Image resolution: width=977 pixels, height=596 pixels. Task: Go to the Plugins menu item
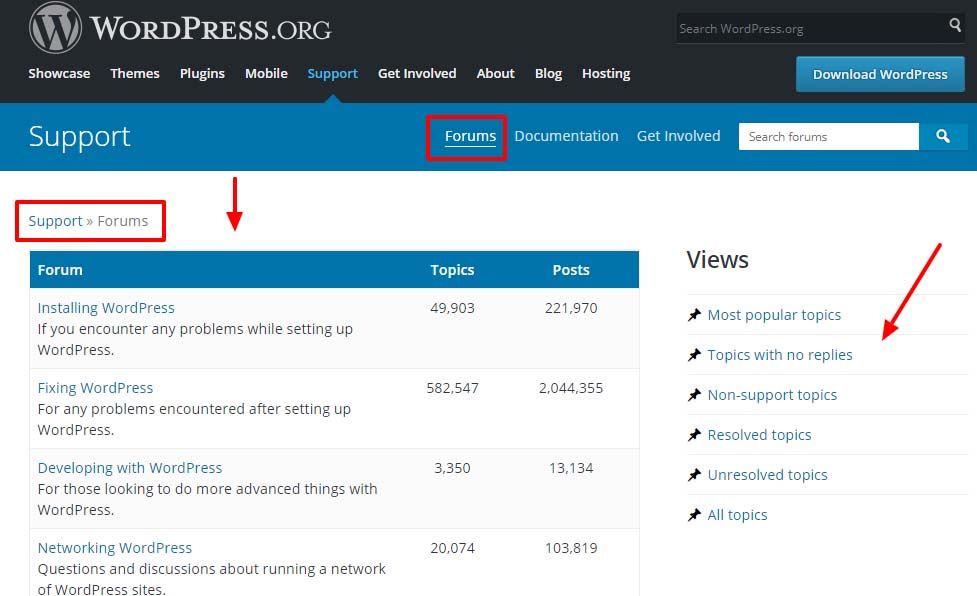point(202,73)
